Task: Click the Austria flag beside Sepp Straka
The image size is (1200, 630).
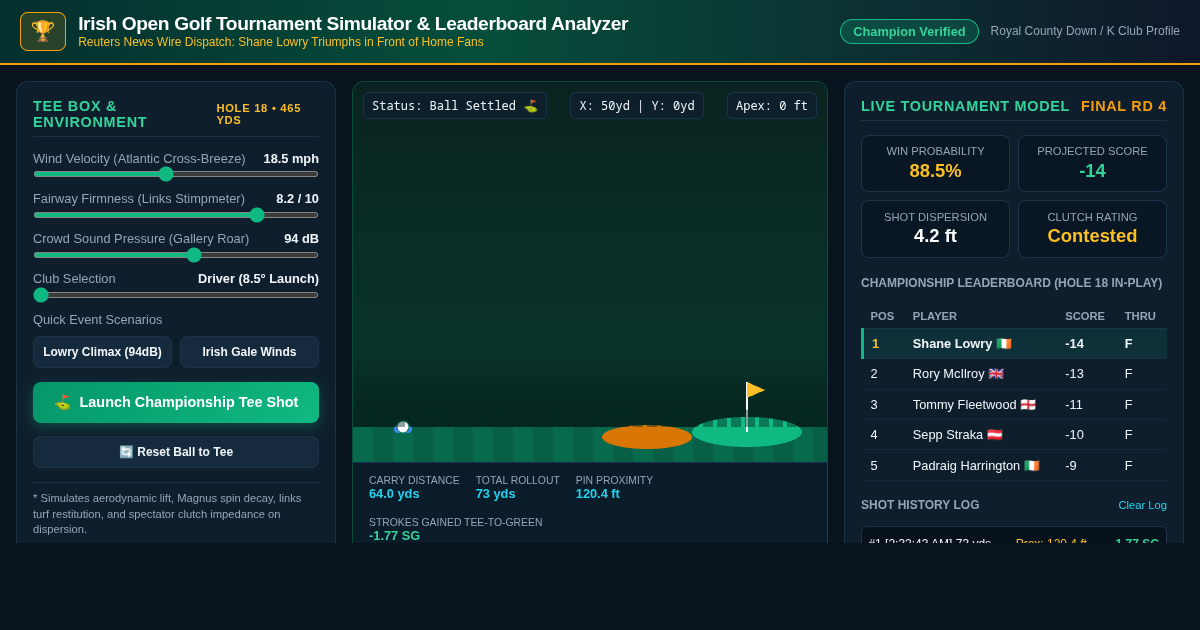Action: click(x=995, y=435)
